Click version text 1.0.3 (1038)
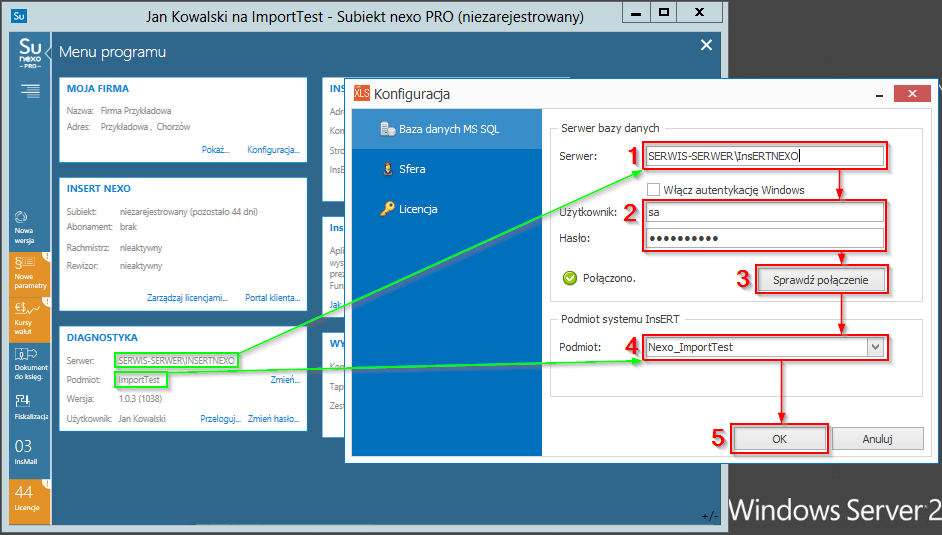 tap(141, 399)
